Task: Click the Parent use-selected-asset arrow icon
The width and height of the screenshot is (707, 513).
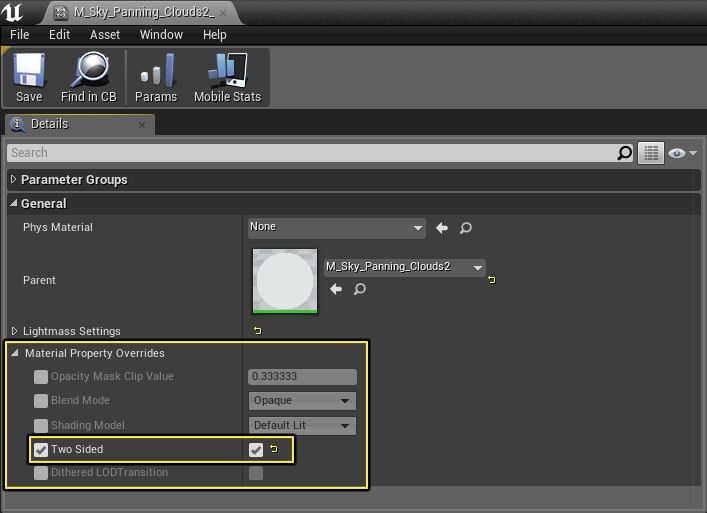Action: tap(336, 289)
